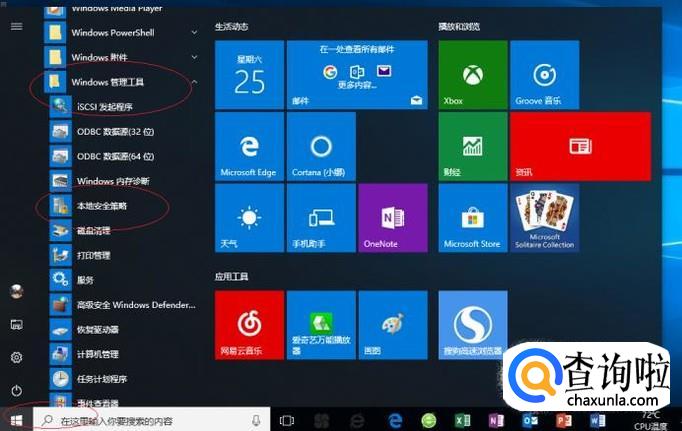
Task: Click the 播放和浏览 group heading
Action: (459, 27)
